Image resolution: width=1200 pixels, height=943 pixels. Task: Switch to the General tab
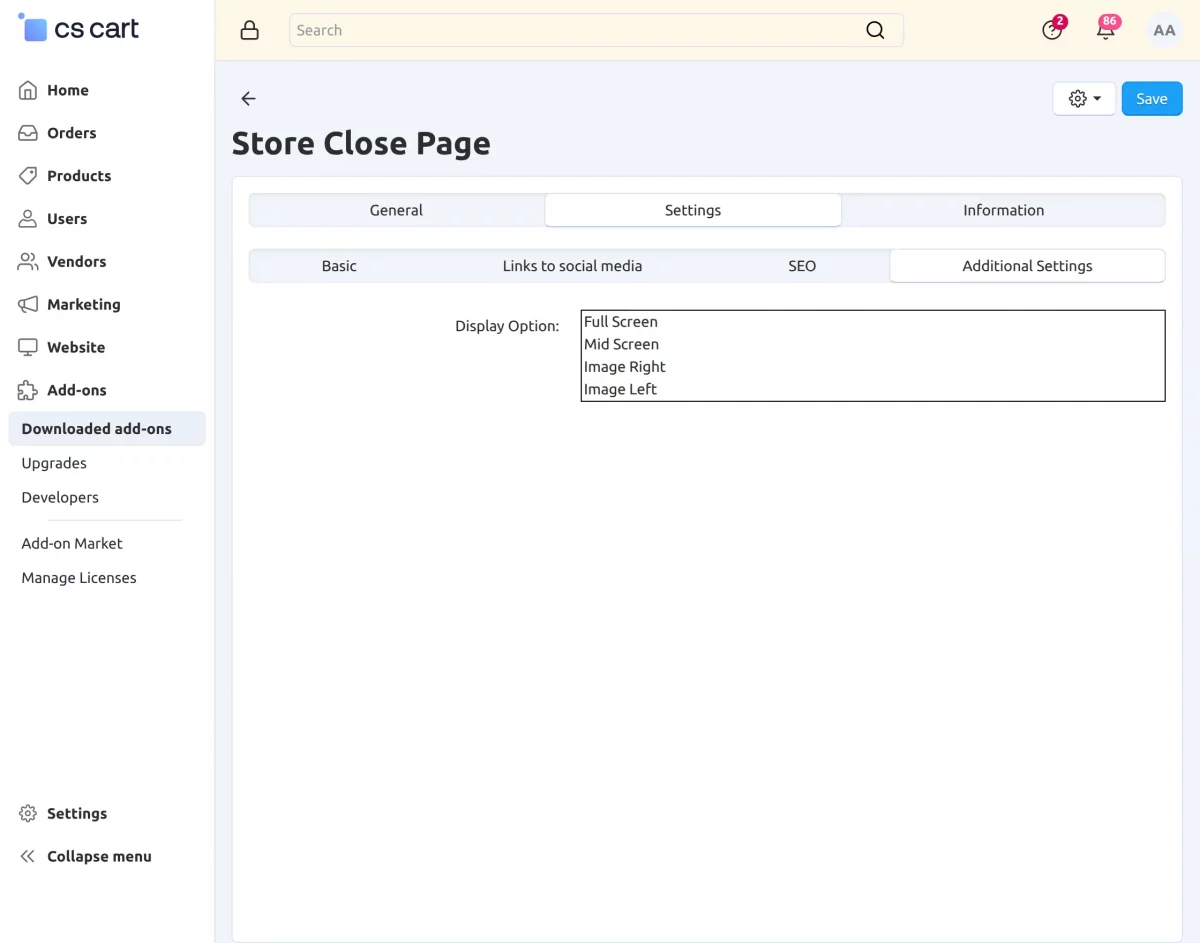[396, 210]
